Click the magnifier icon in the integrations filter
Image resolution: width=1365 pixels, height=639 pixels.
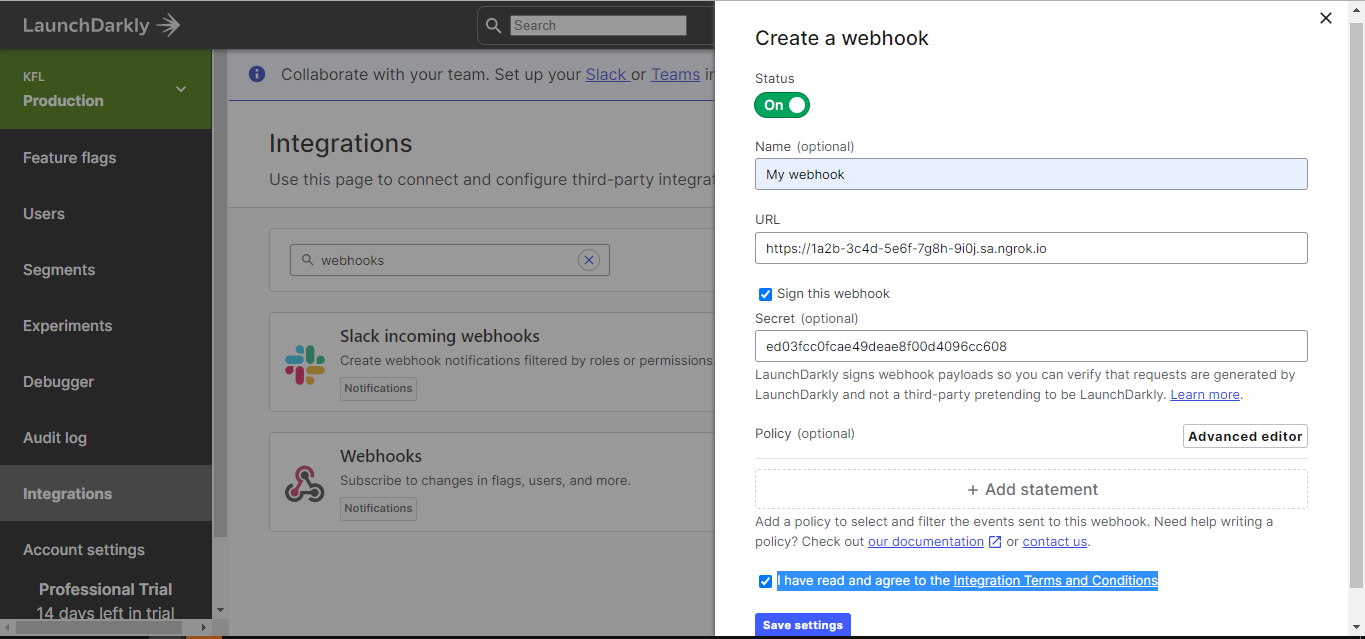306,260
